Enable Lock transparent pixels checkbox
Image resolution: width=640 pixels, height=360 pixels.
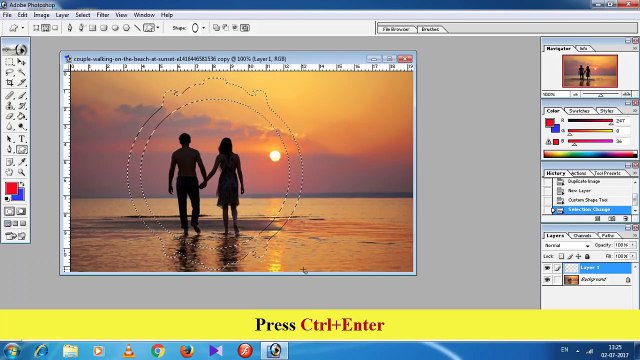tap(561, 256)
